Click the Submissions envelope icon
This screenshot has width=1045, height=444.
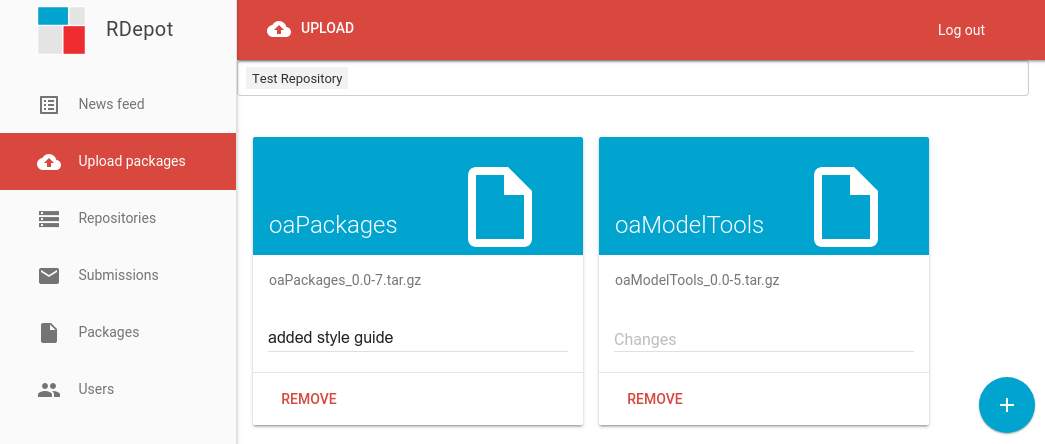tap(49, 275)
